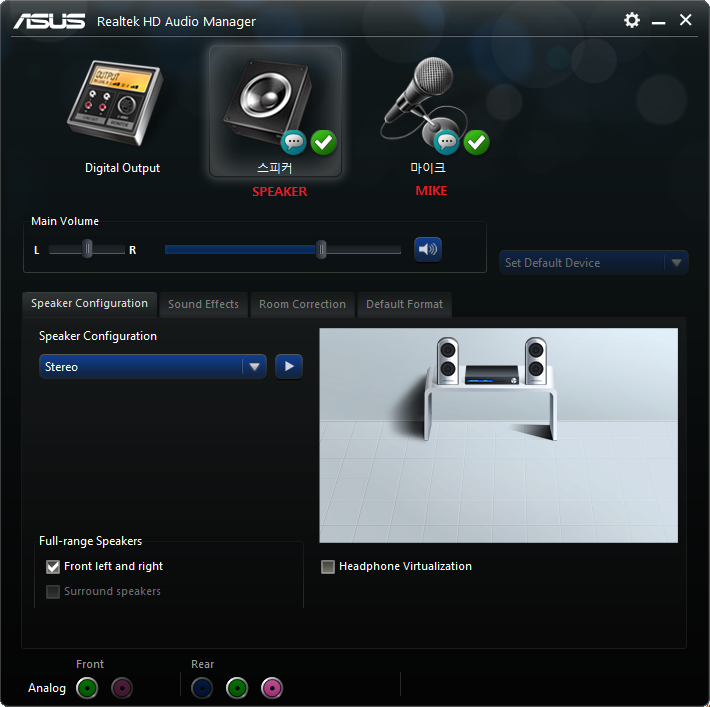Image resolution: width=710 pixels, height=707 pixels.
Task: Click the Digital Output label
Action: (122, 168)
